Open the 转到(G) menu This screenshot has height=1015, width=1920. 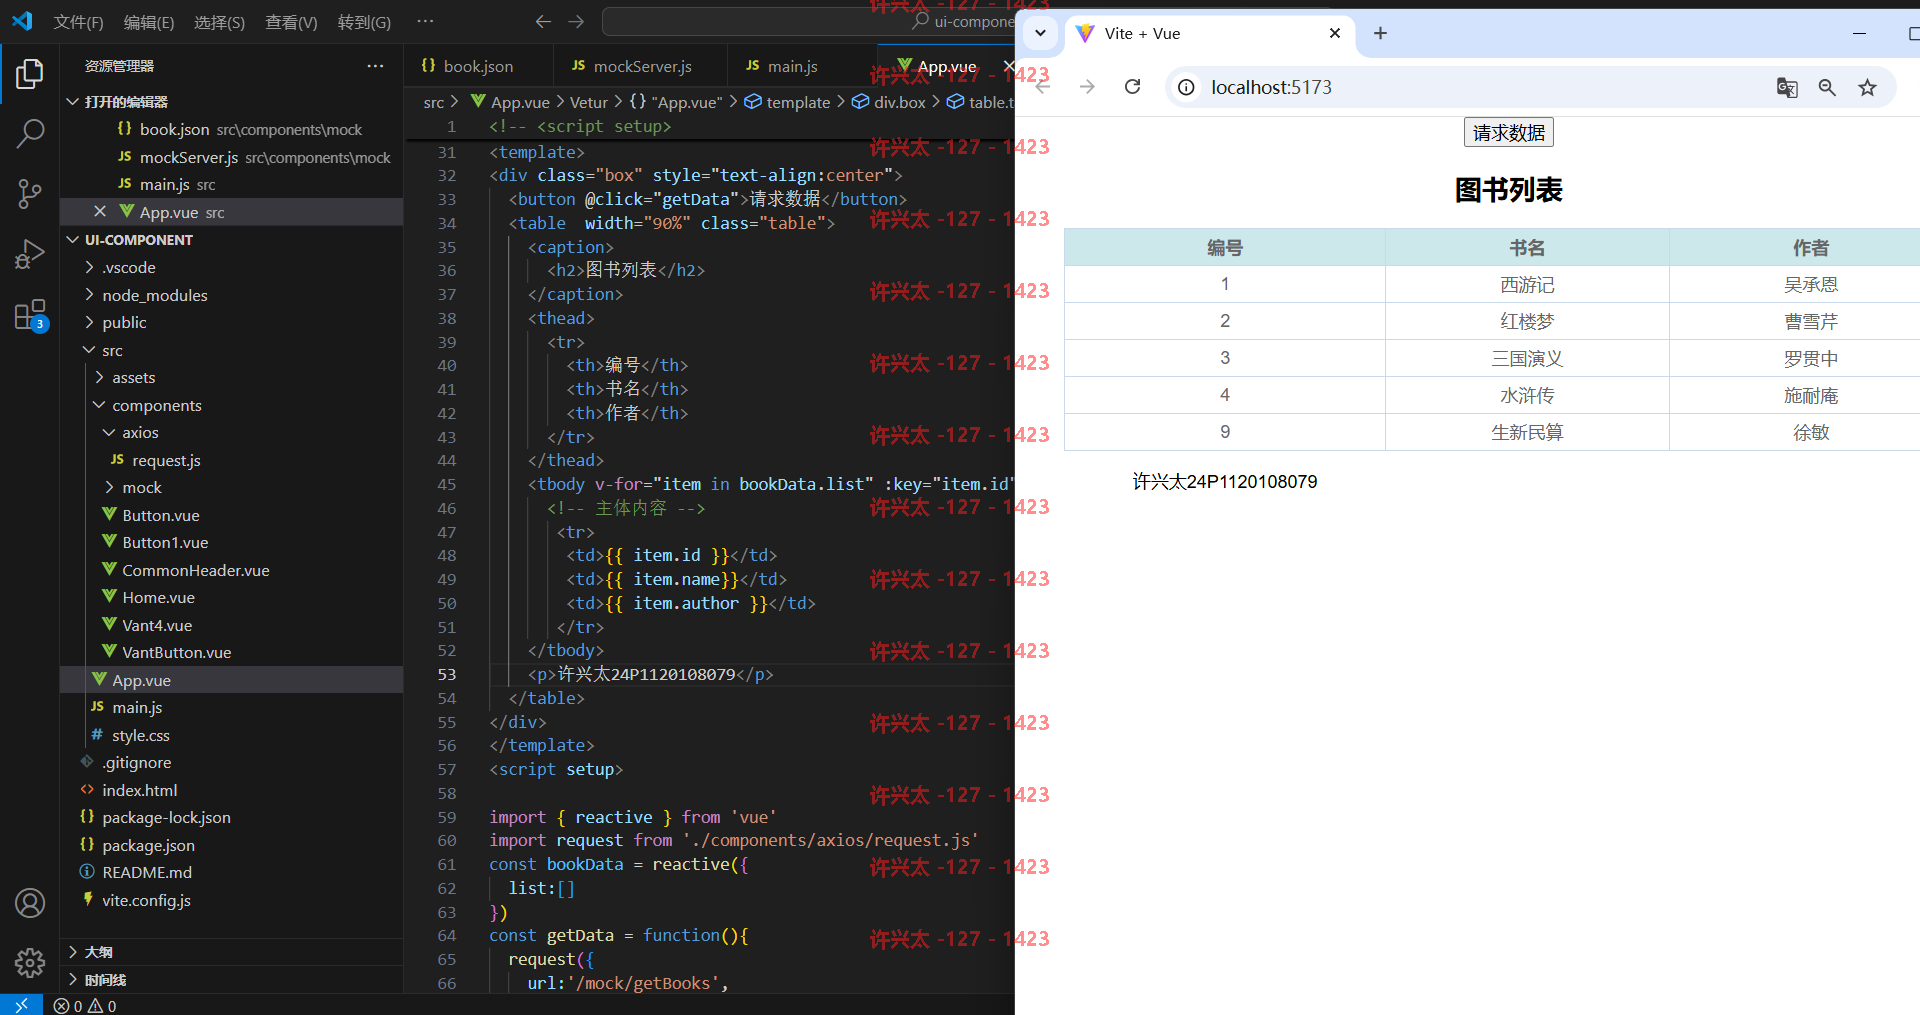click(x=364, y=22)
